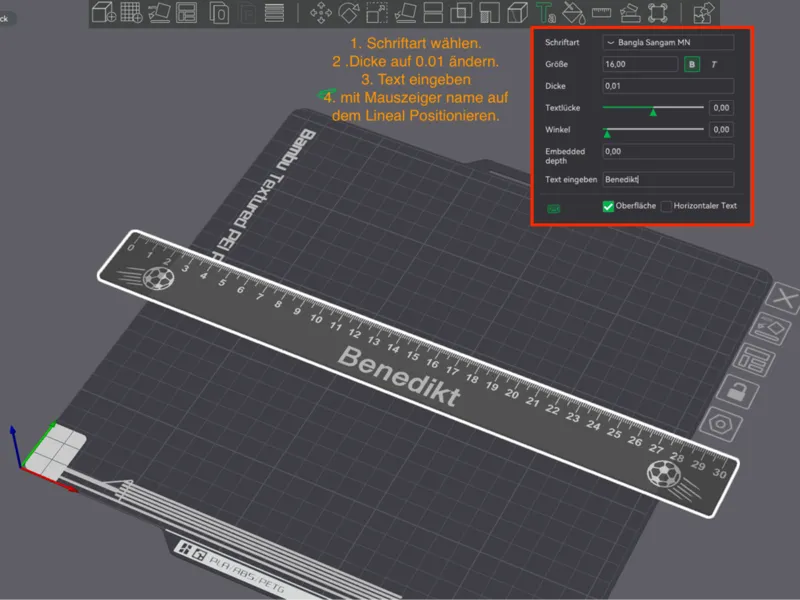
Task: Click the toolbar icon right of Measure
Action: [630, 13]
